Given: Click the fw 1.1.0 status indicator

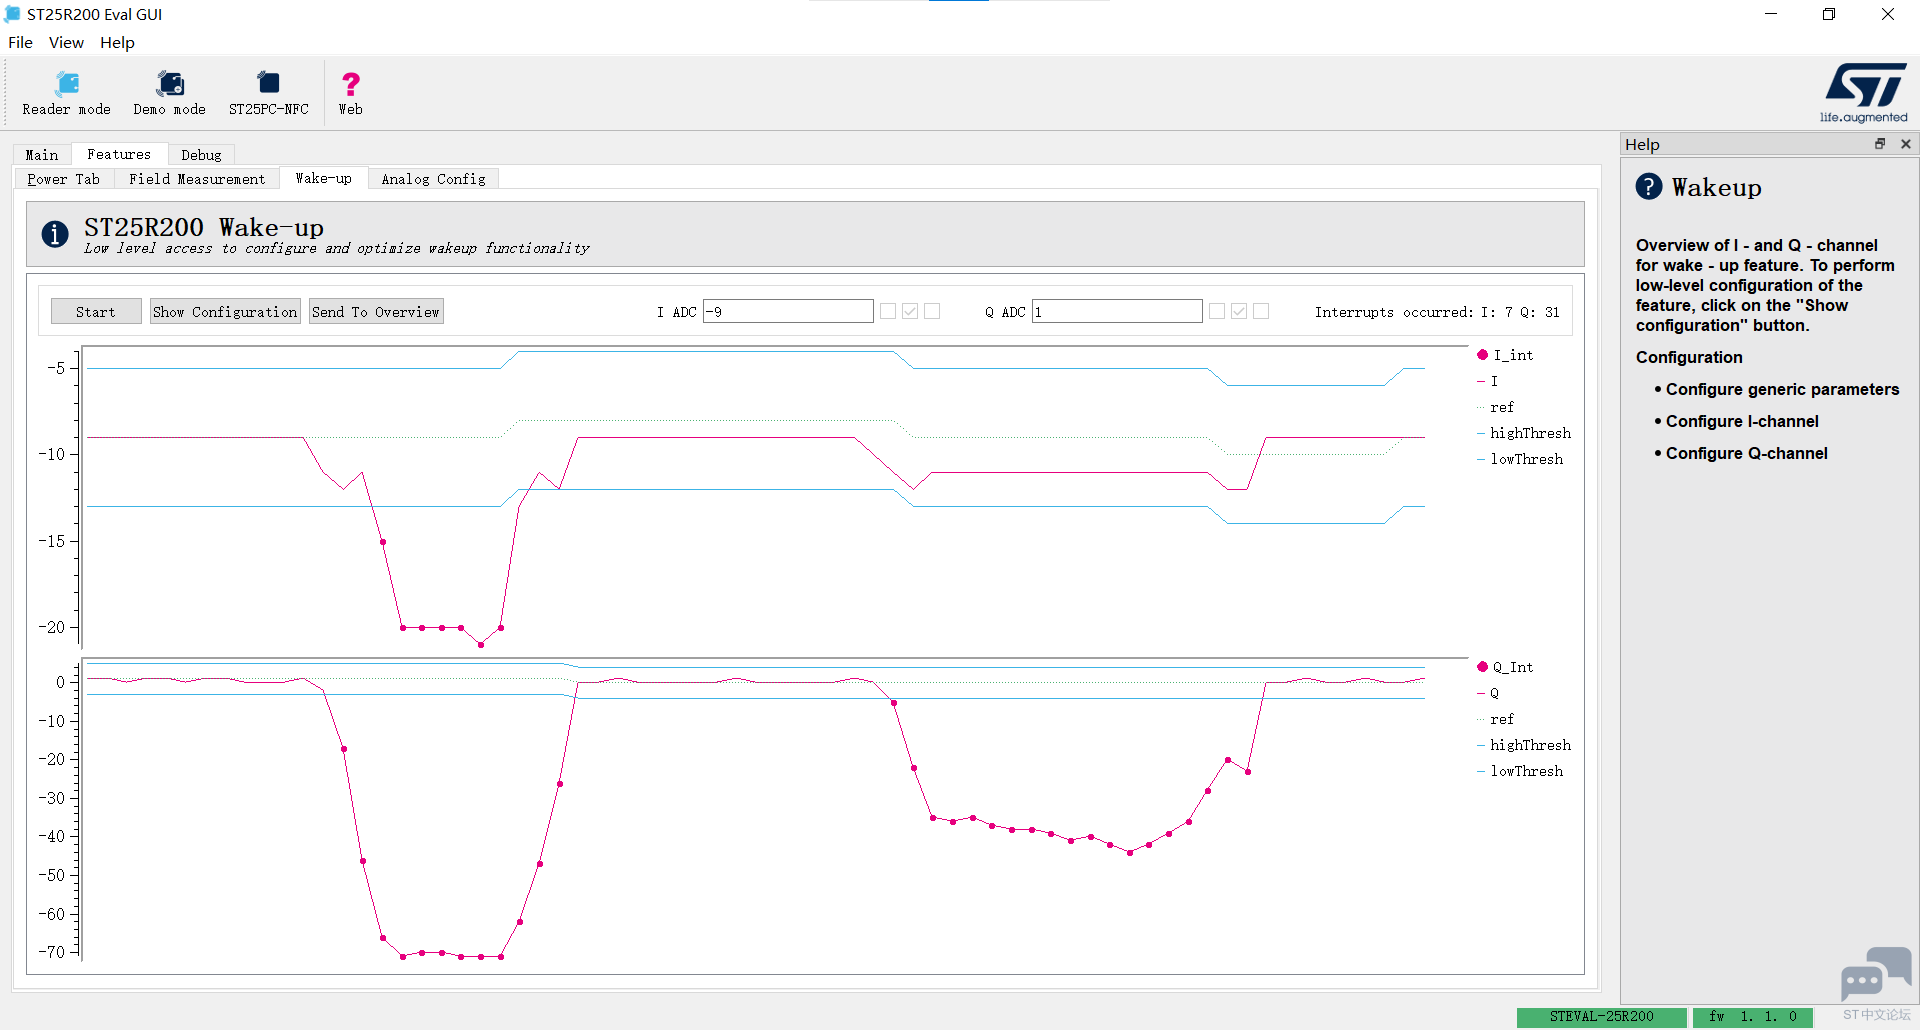Looking at the screenshot, I should pyautogui.click(x=1753, y=1017).
